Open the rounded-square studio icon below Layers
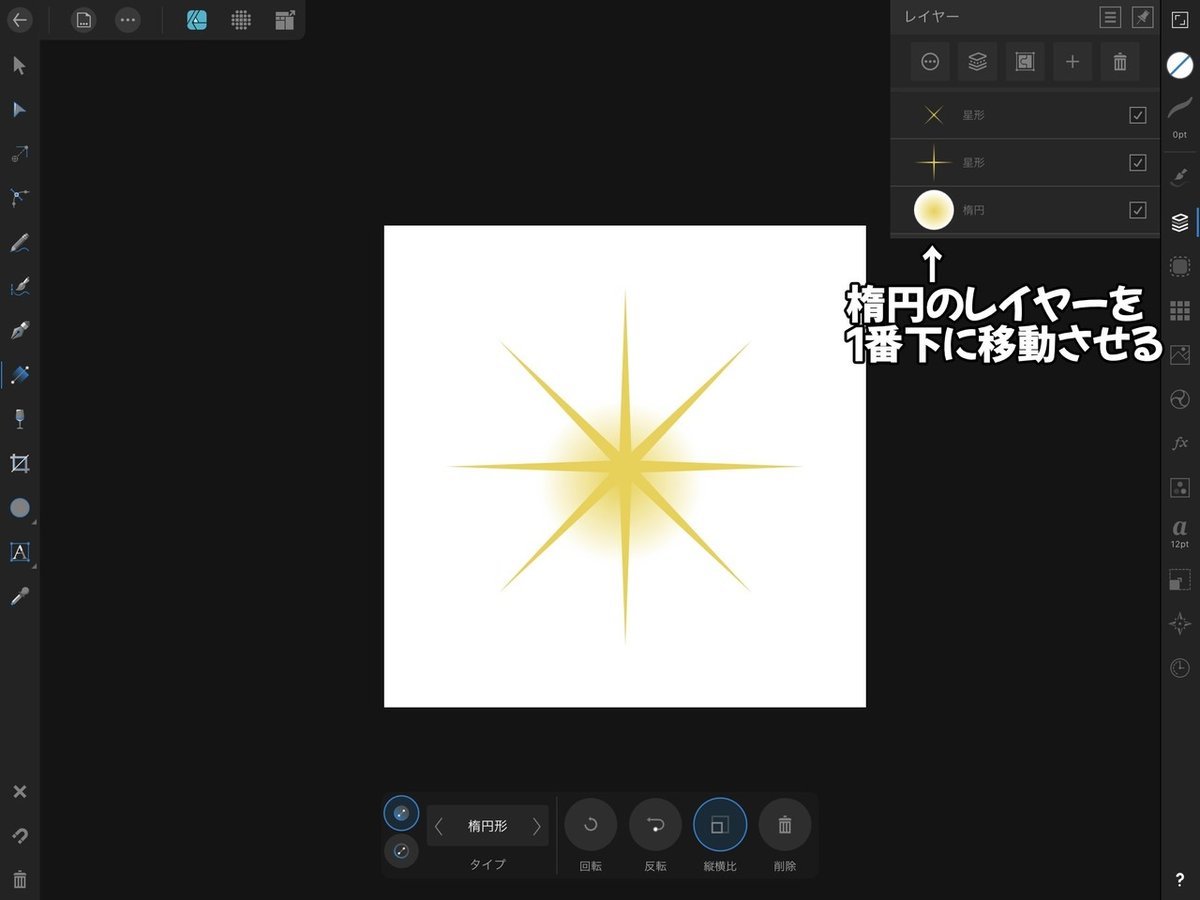The image size is (1200, 900). coord(1180,266)
